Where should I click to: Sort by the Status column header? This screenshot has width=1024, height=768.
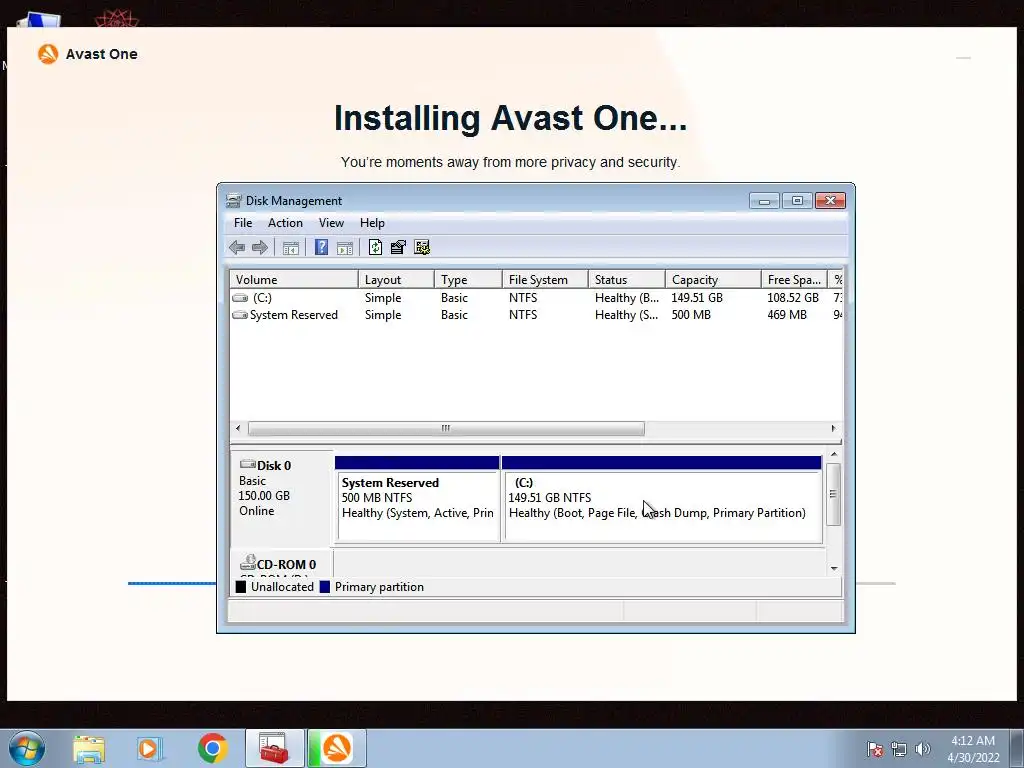click(627, 280)
